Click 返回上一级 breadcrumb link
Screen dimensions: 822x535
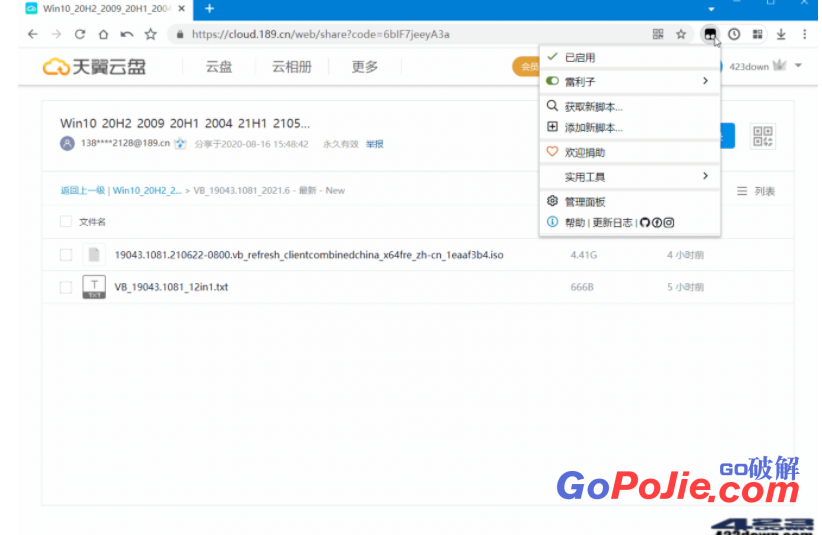(x=83, y=191)
